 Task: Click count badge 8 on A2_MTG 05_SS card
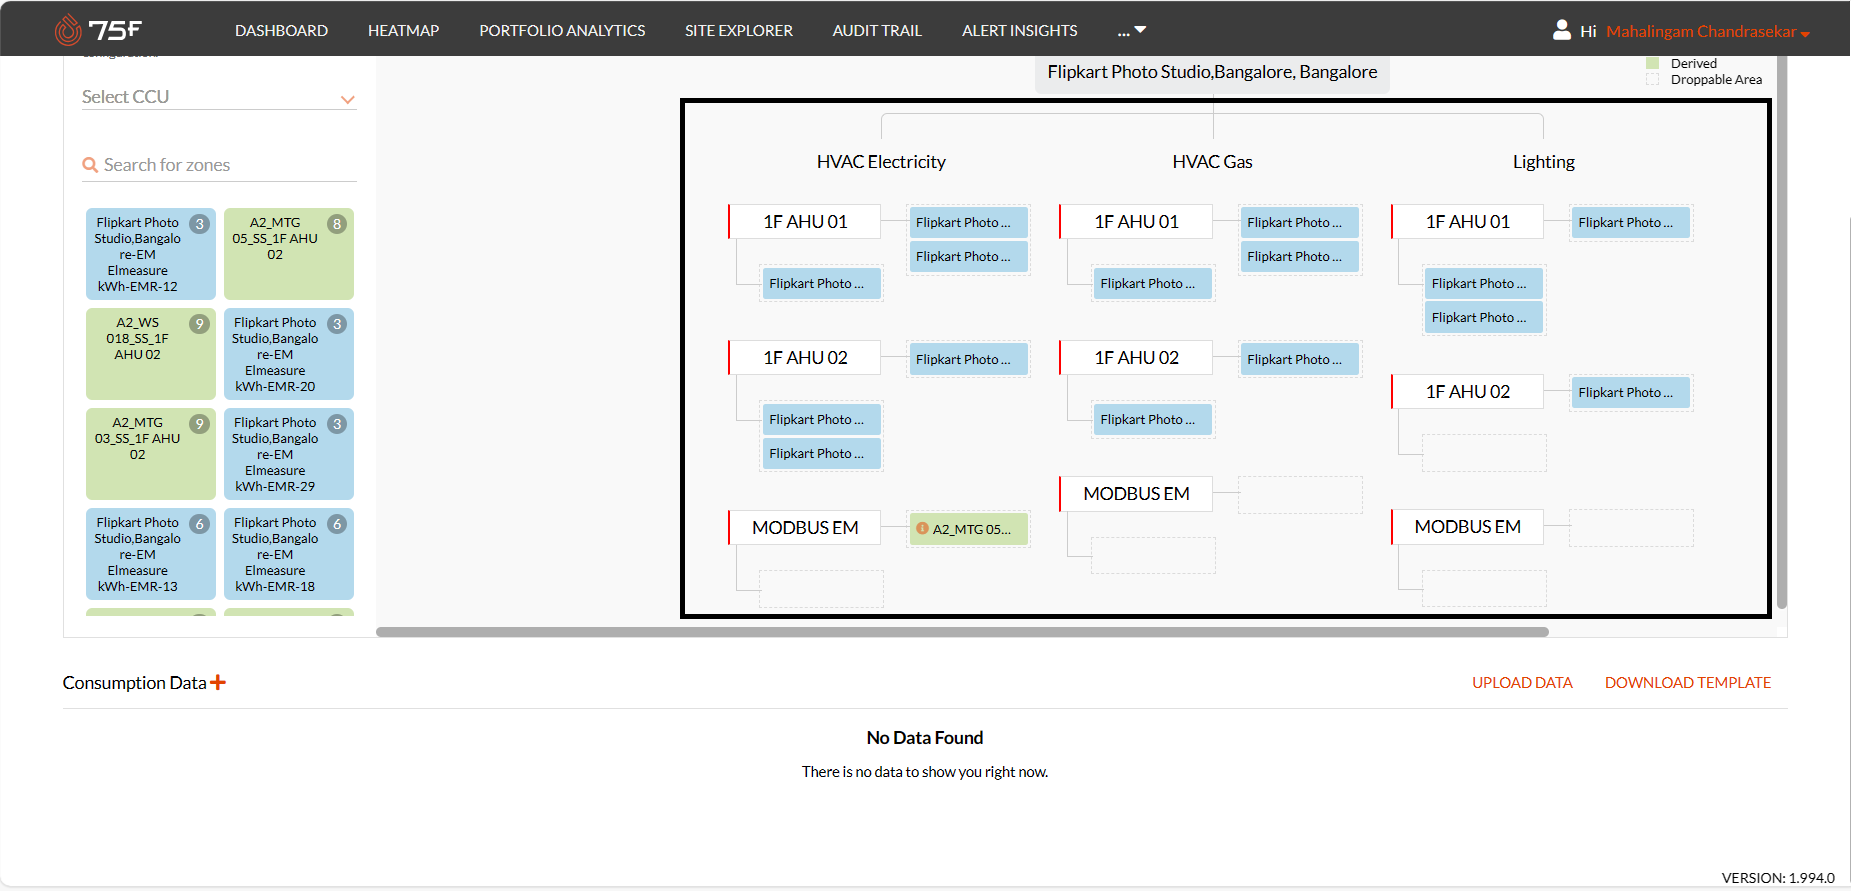tap(338, 224)
